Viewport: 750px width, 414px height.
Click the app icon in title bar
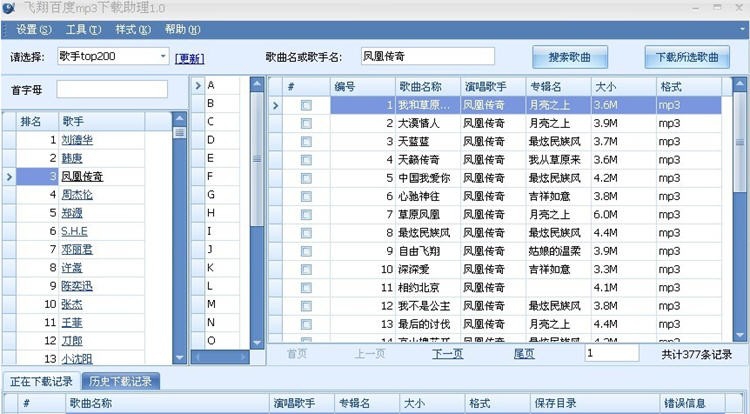(x=9, y=8)
